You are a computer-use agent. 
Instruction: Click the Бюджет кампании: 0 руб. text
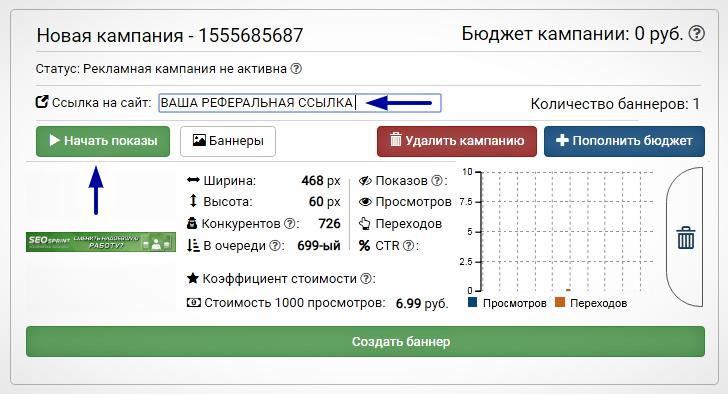pyautogui.click(x=572, y=34)
